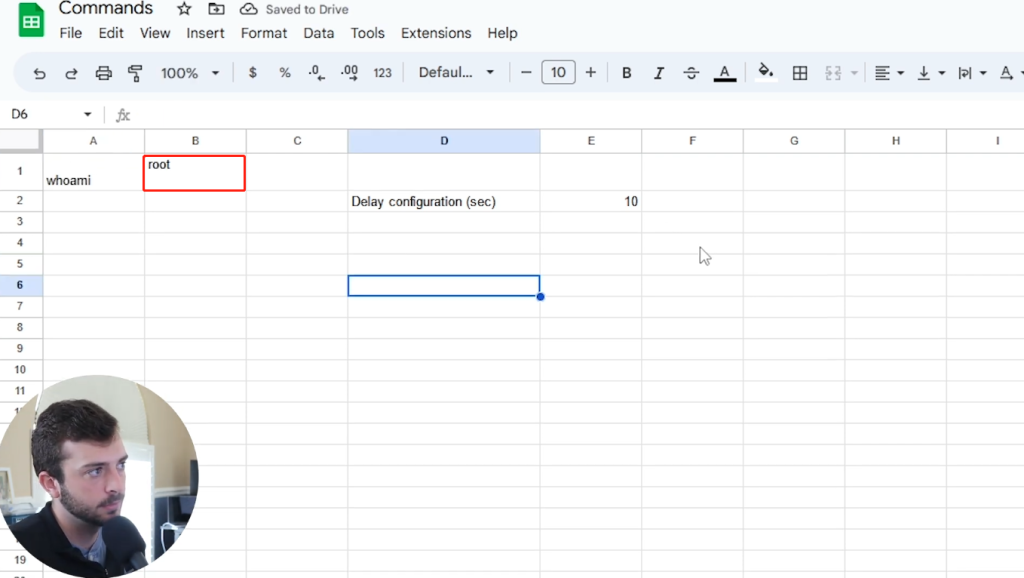
Task: Open the View menu
Action: 155,33
